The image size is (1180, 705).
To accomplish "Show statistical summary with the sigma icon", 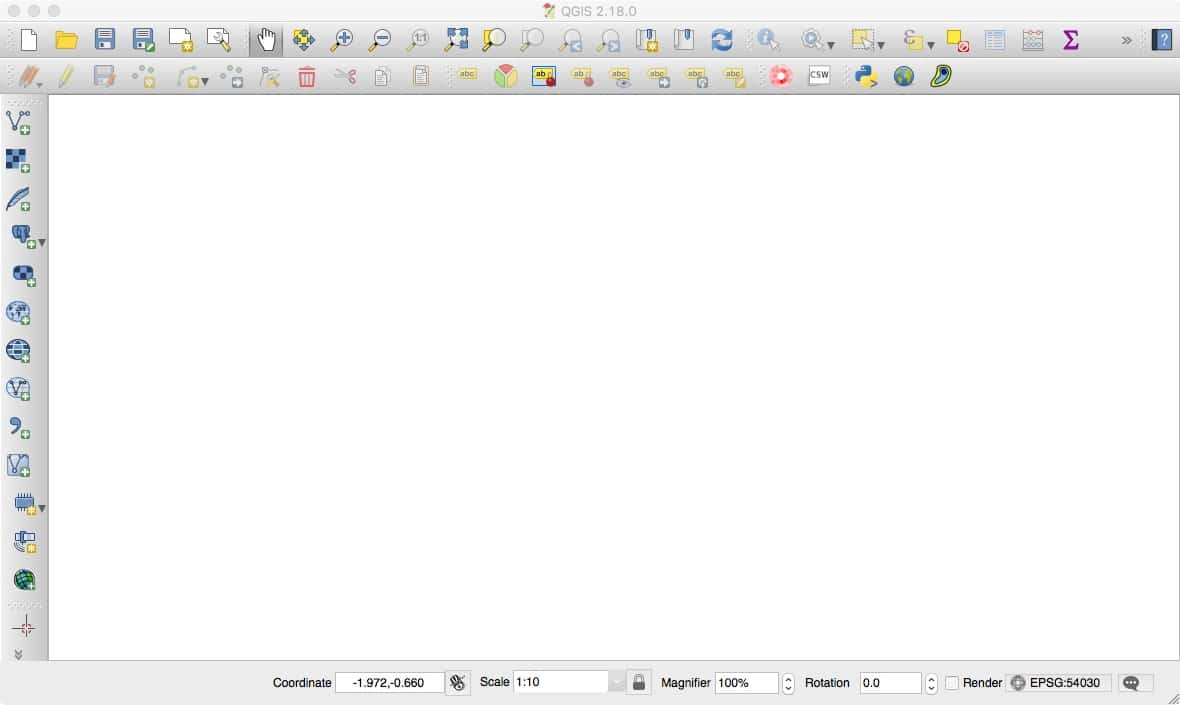I will click(x=1070, y=40).
